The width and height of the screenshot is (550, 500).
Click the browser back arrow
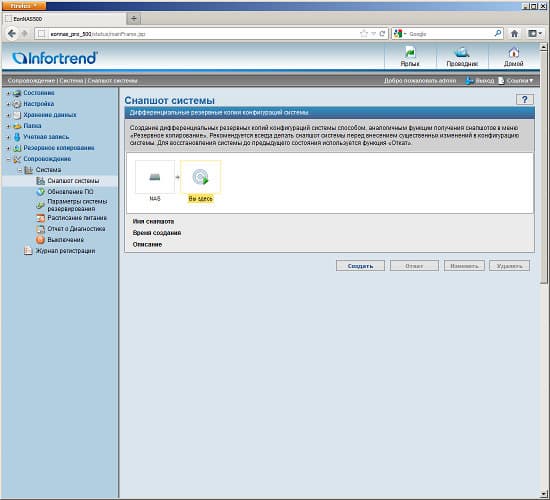pyautogui.click(x=12, y=34)
